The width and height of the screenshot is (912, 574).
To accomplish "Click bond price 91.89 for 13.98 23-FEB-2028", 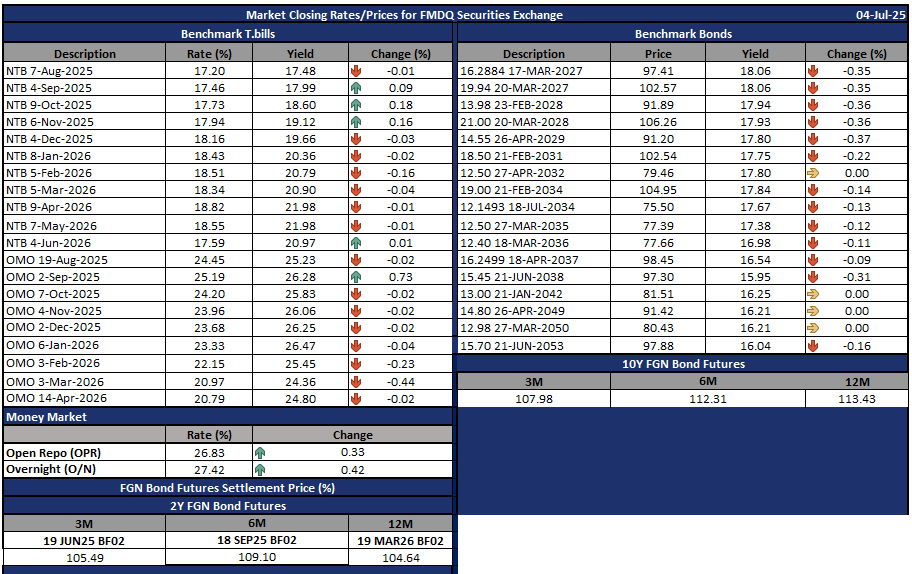I will (658, 105).
